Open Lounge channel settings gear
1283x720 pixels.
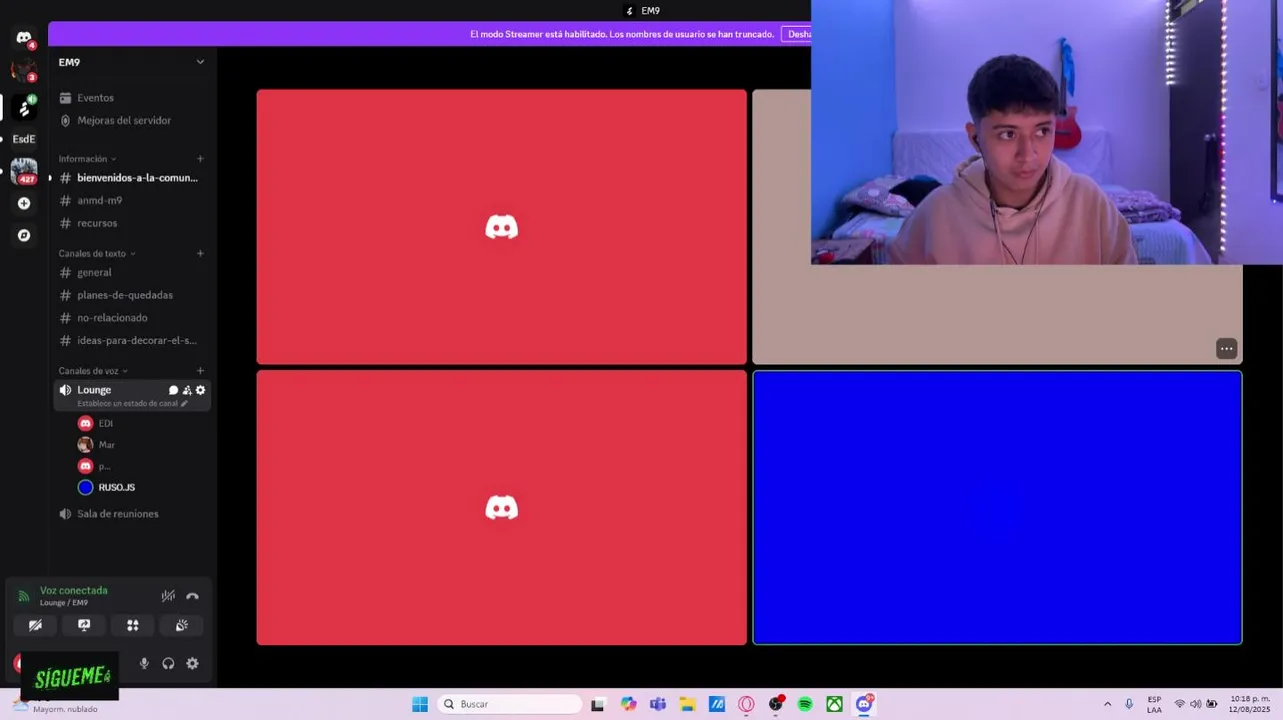click(x=200, y=390)
